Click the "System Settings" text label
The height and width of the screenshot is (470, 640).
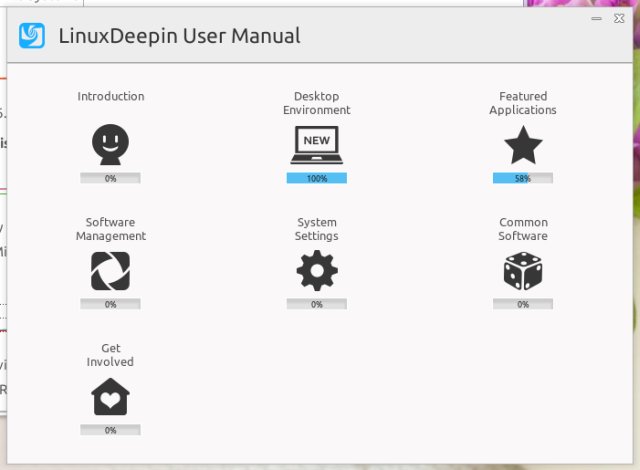tap(316, 229)
